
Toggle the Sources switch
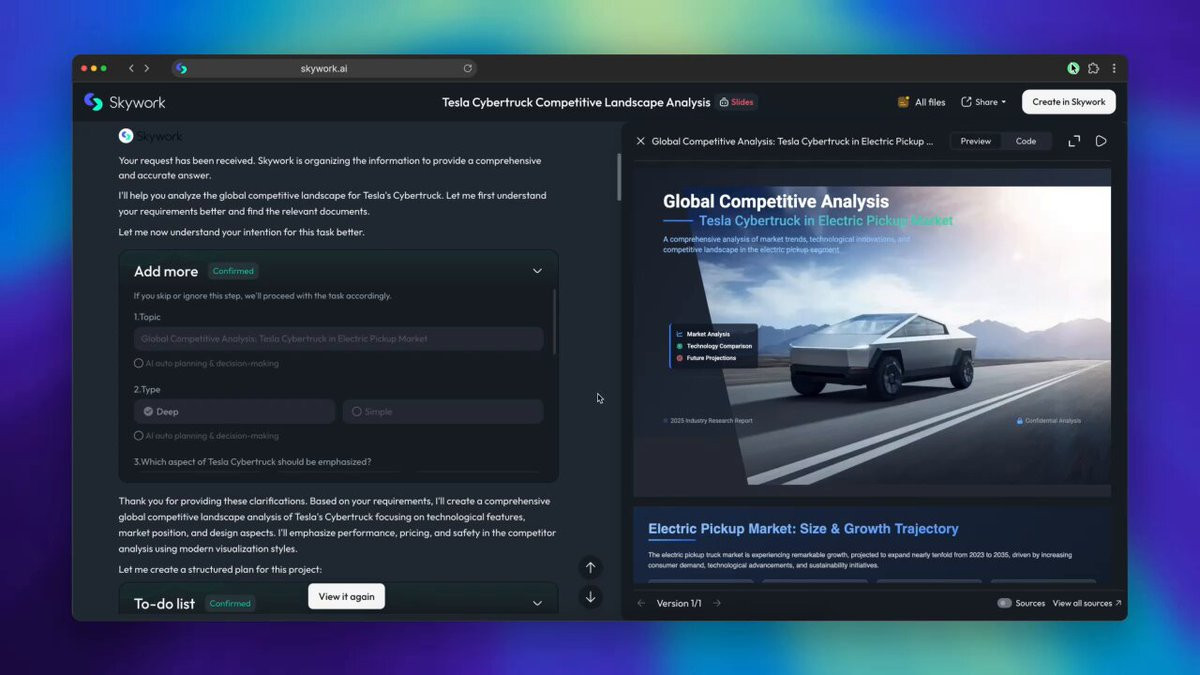point(1004,603)
